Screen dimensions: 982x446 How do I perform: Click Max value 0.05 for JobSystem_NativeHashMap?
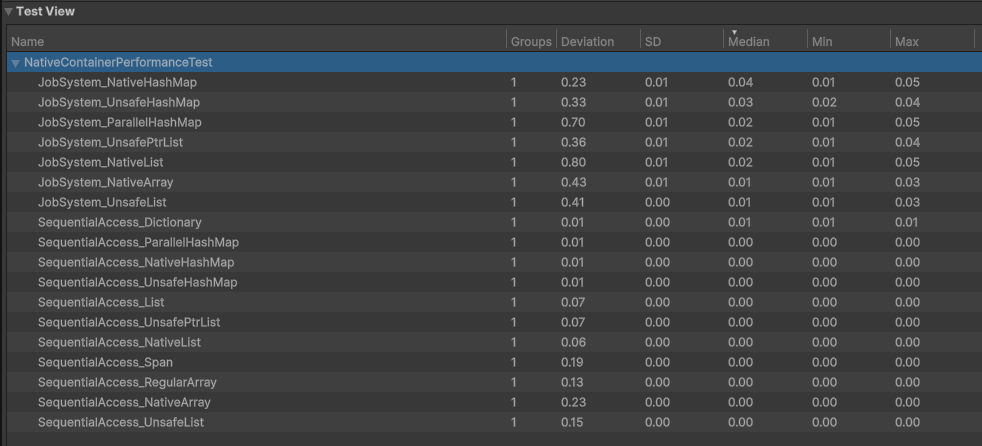907,82
